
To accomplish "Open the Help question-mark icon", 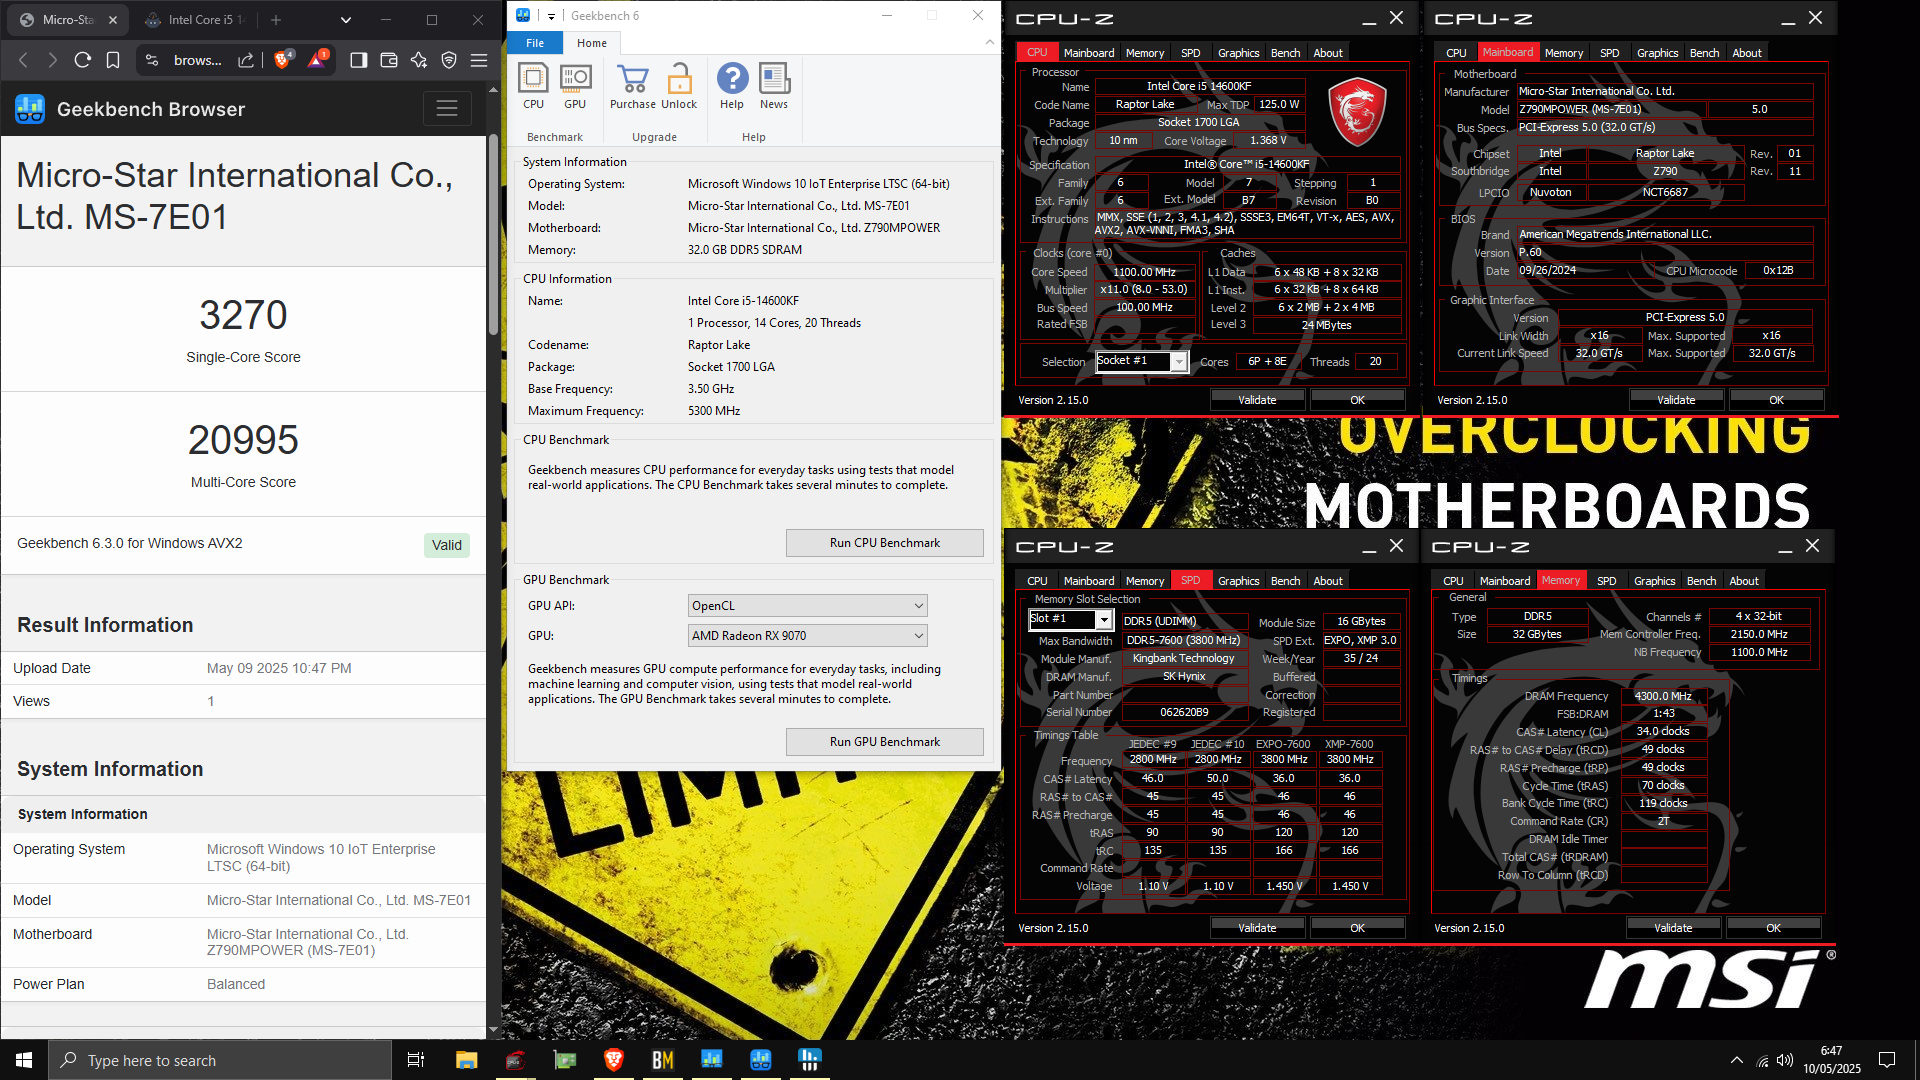I will tap(732, 86).
